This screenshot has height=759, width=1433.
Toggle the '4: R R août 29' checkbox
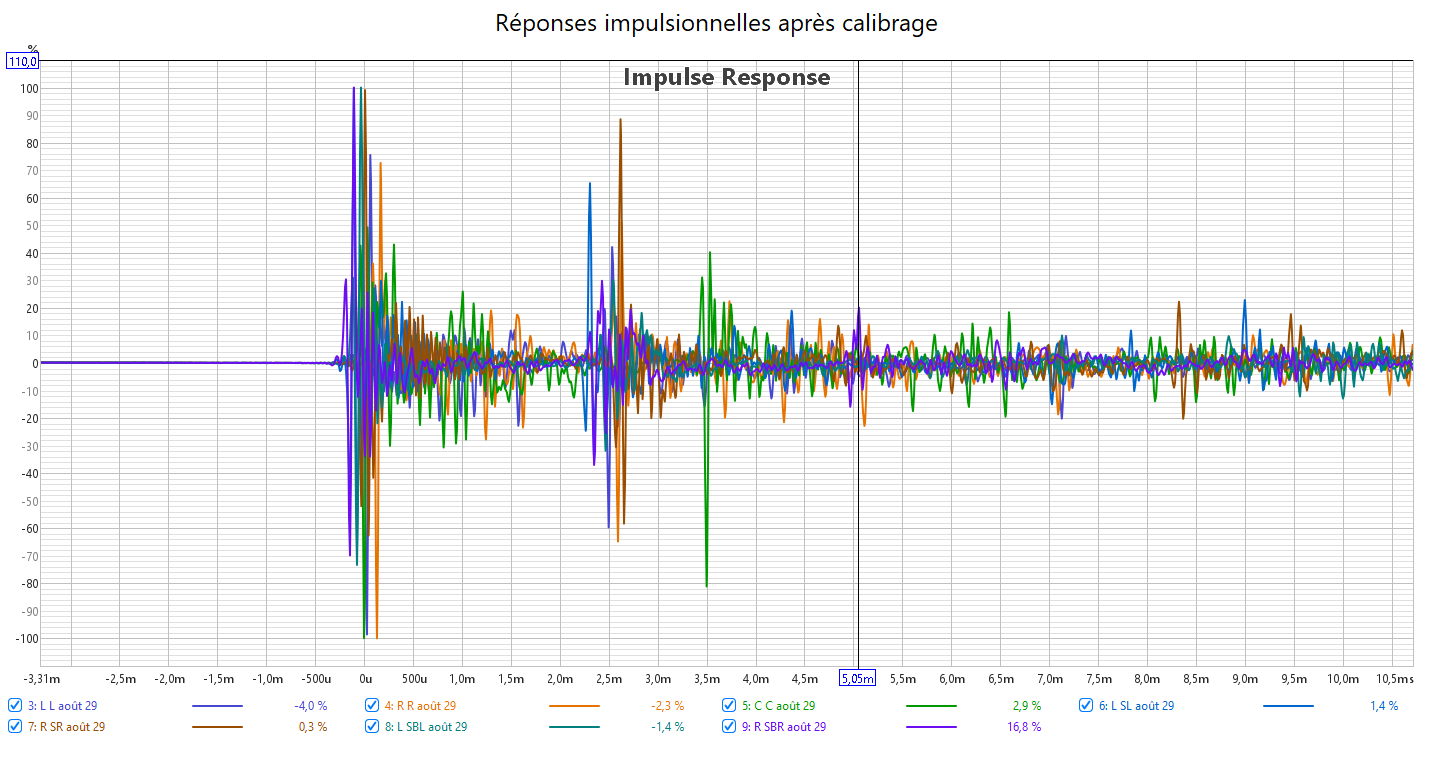tap(372, 705)
